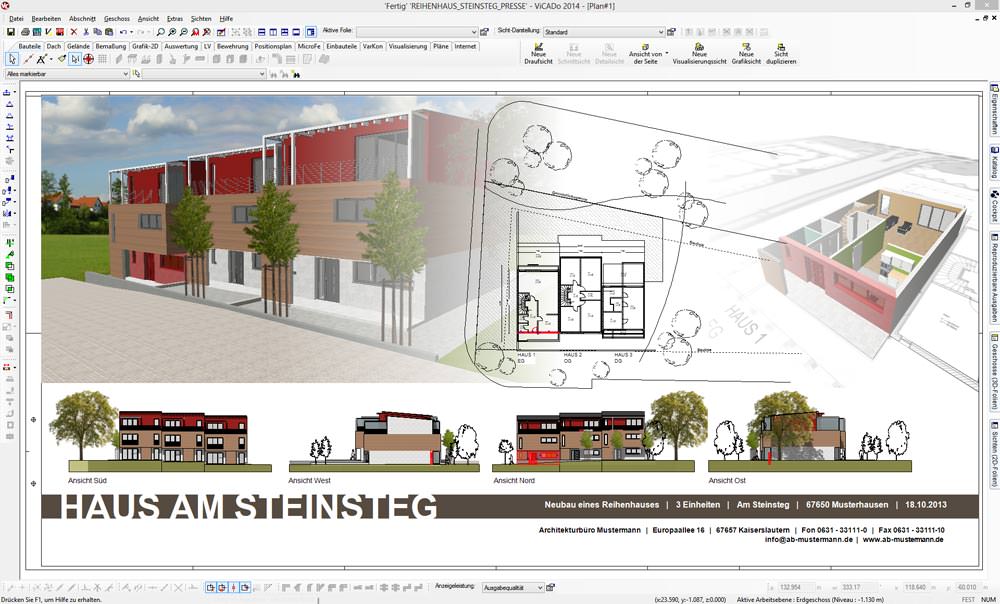1000x604 pixels.
Task: Switch to the Bewehrung tab
Action: point(232,47)
